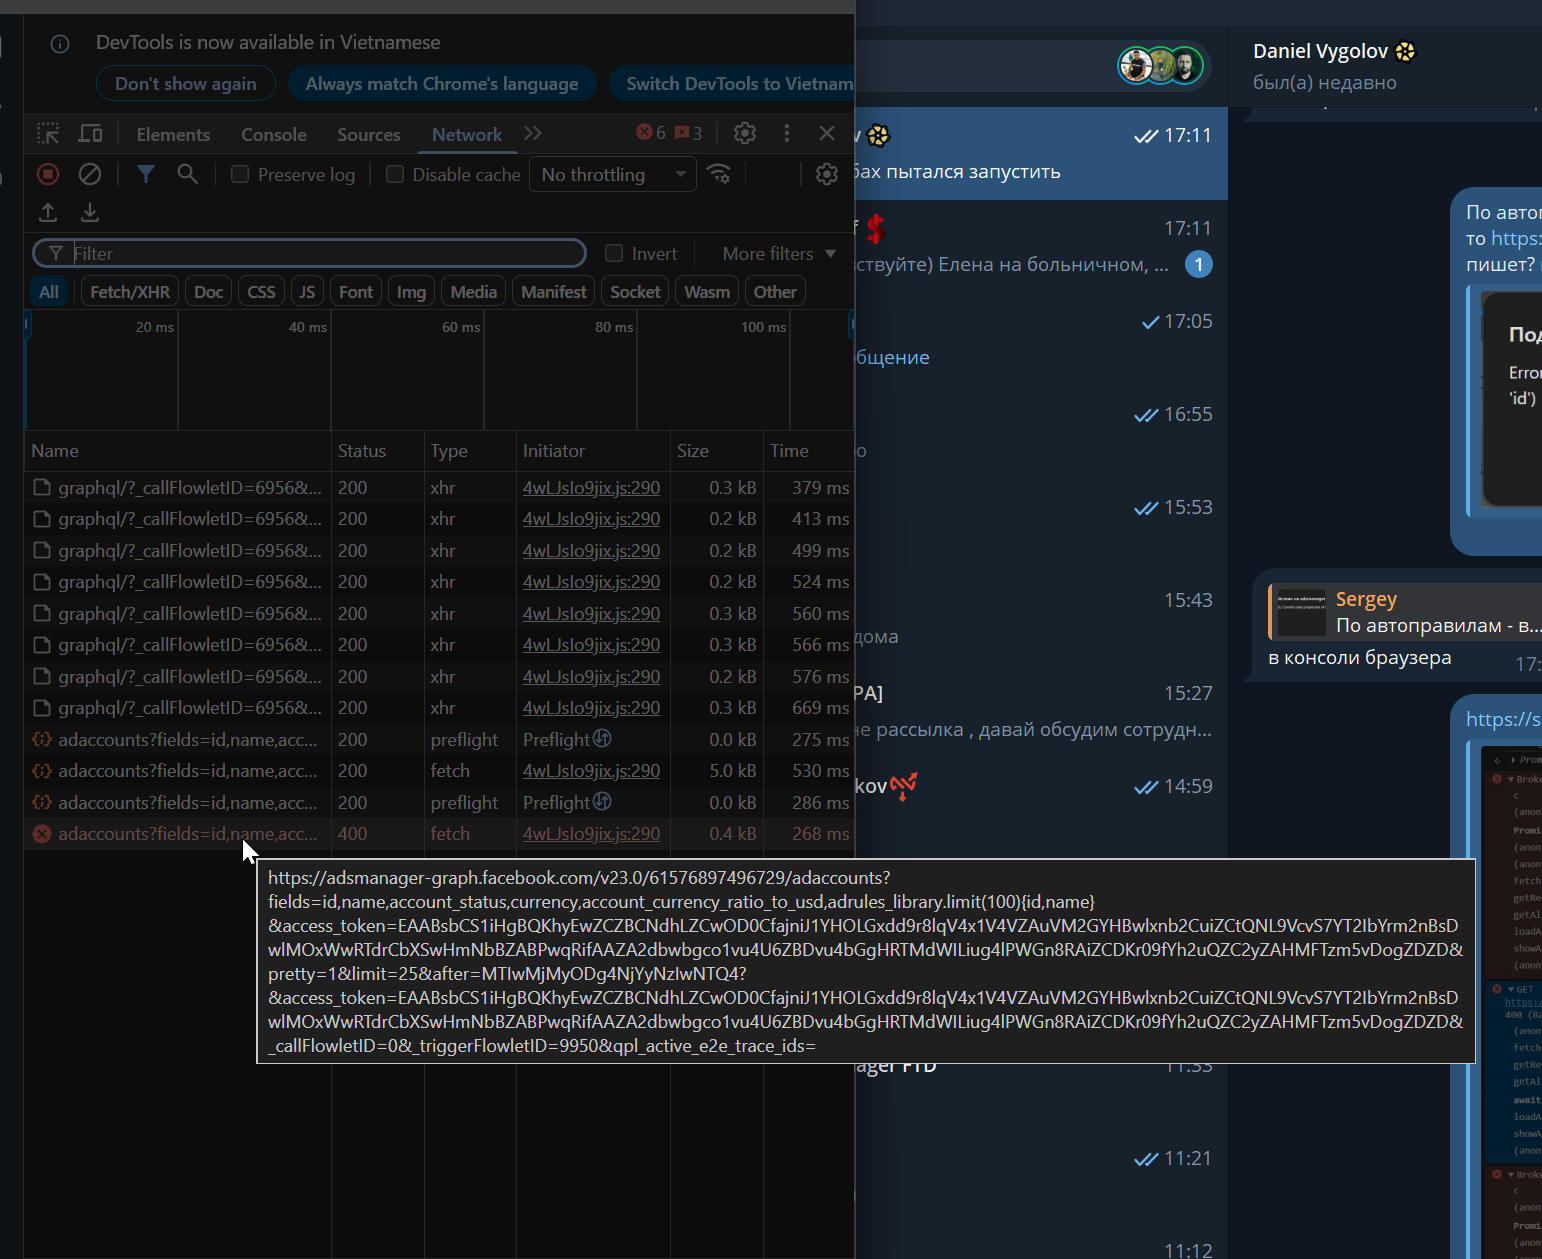Select the adaccounts preflight row at 275 ms
The height and width of the screenshot is (1259, 1542).
coord(439,740)
